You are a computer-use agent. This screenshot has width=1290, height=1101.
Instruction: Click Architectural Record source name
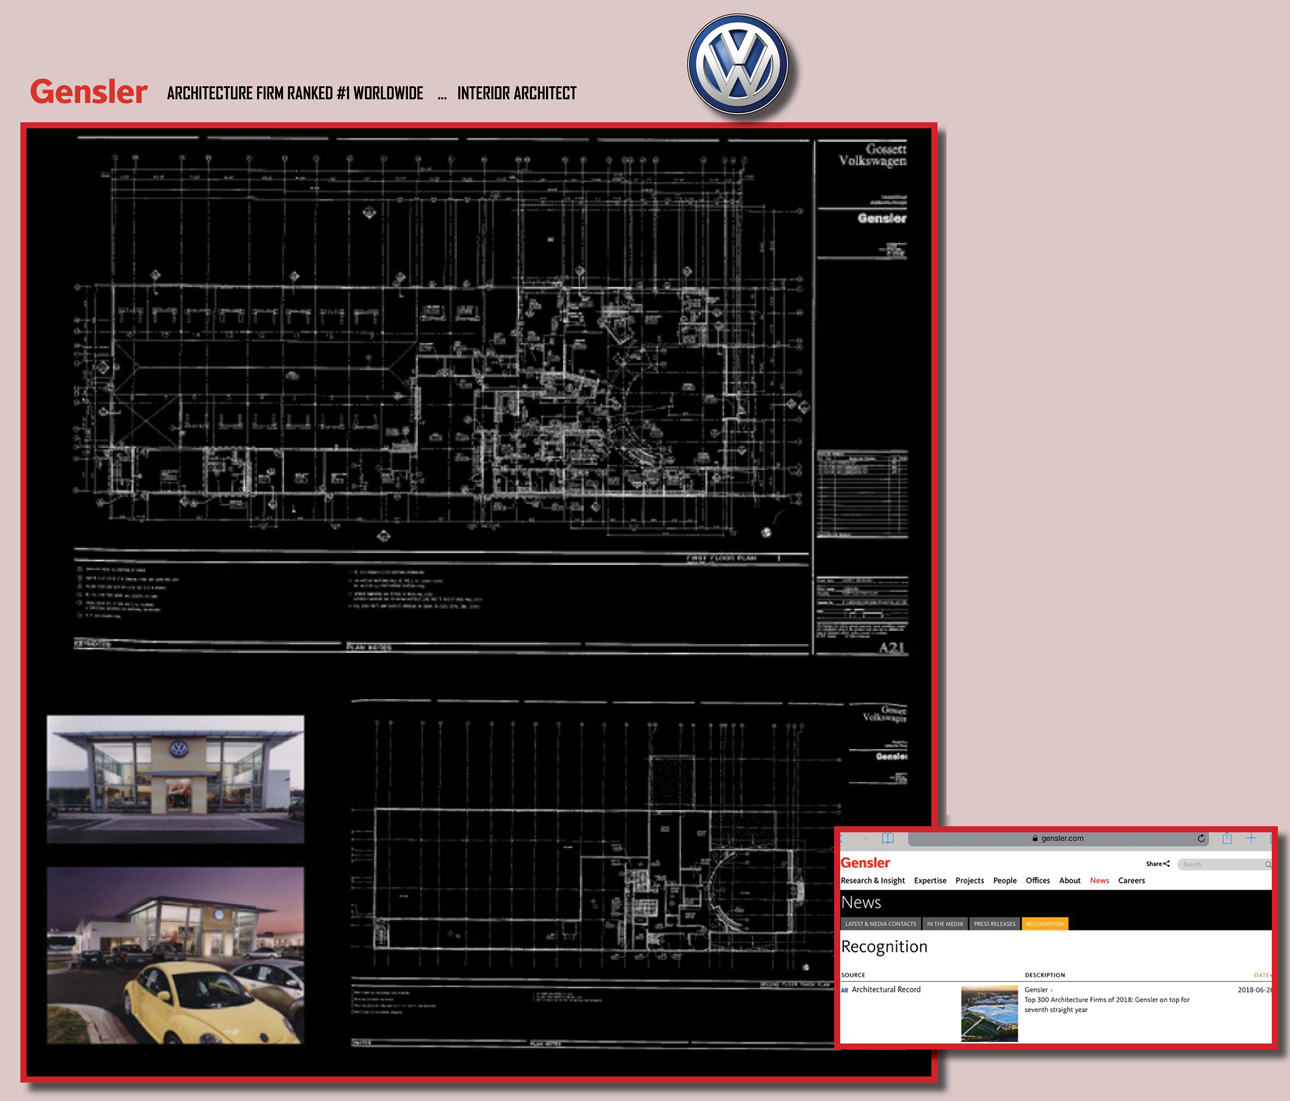tap(886, 990)
